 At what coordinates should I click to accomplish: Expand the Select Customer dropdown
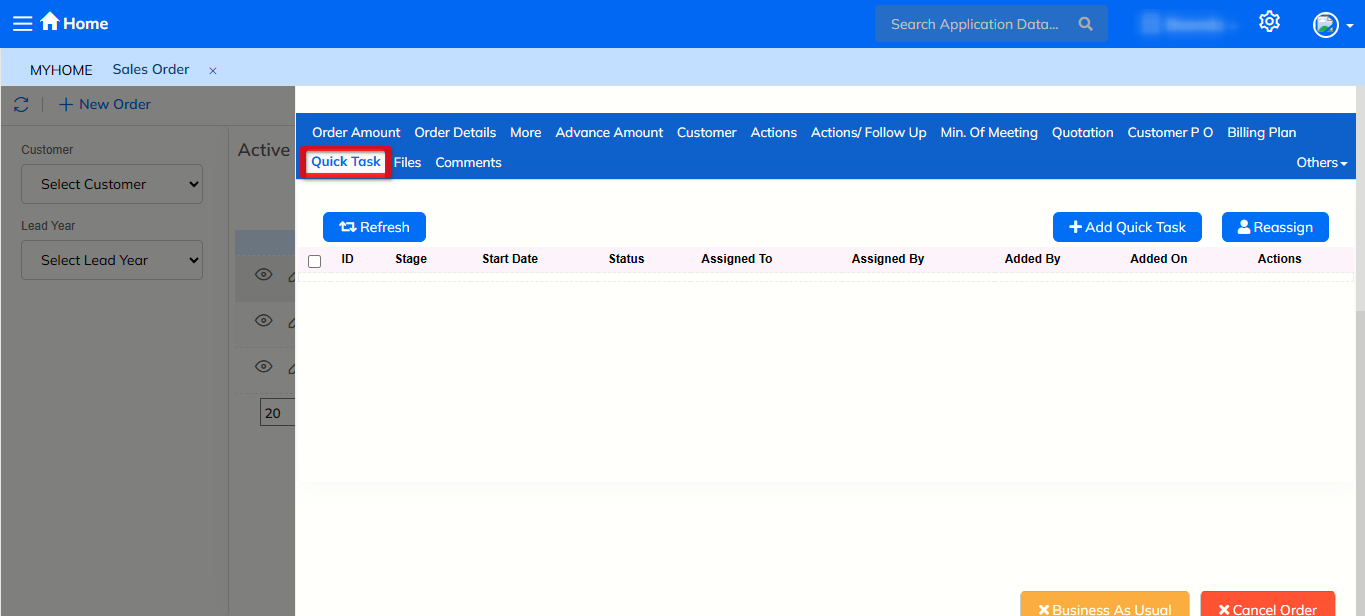coord(112,184)
